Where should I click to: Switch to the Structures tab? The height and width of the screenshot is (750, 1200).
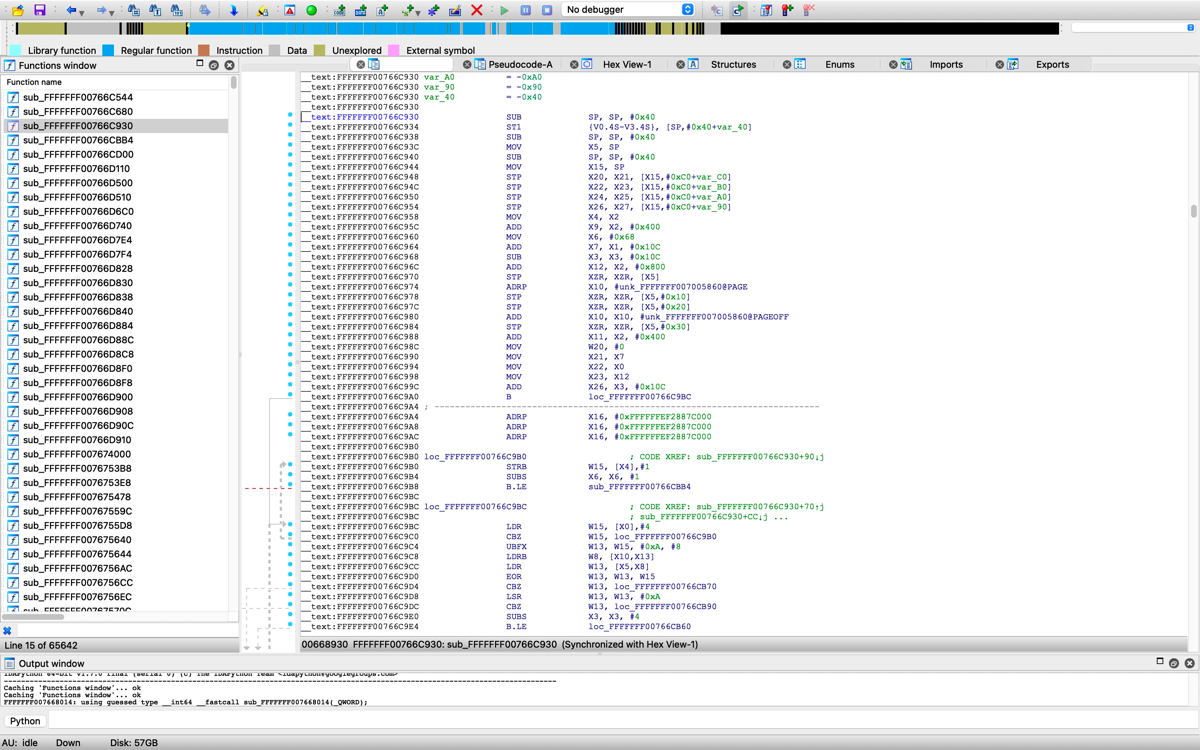coord(733,64)
